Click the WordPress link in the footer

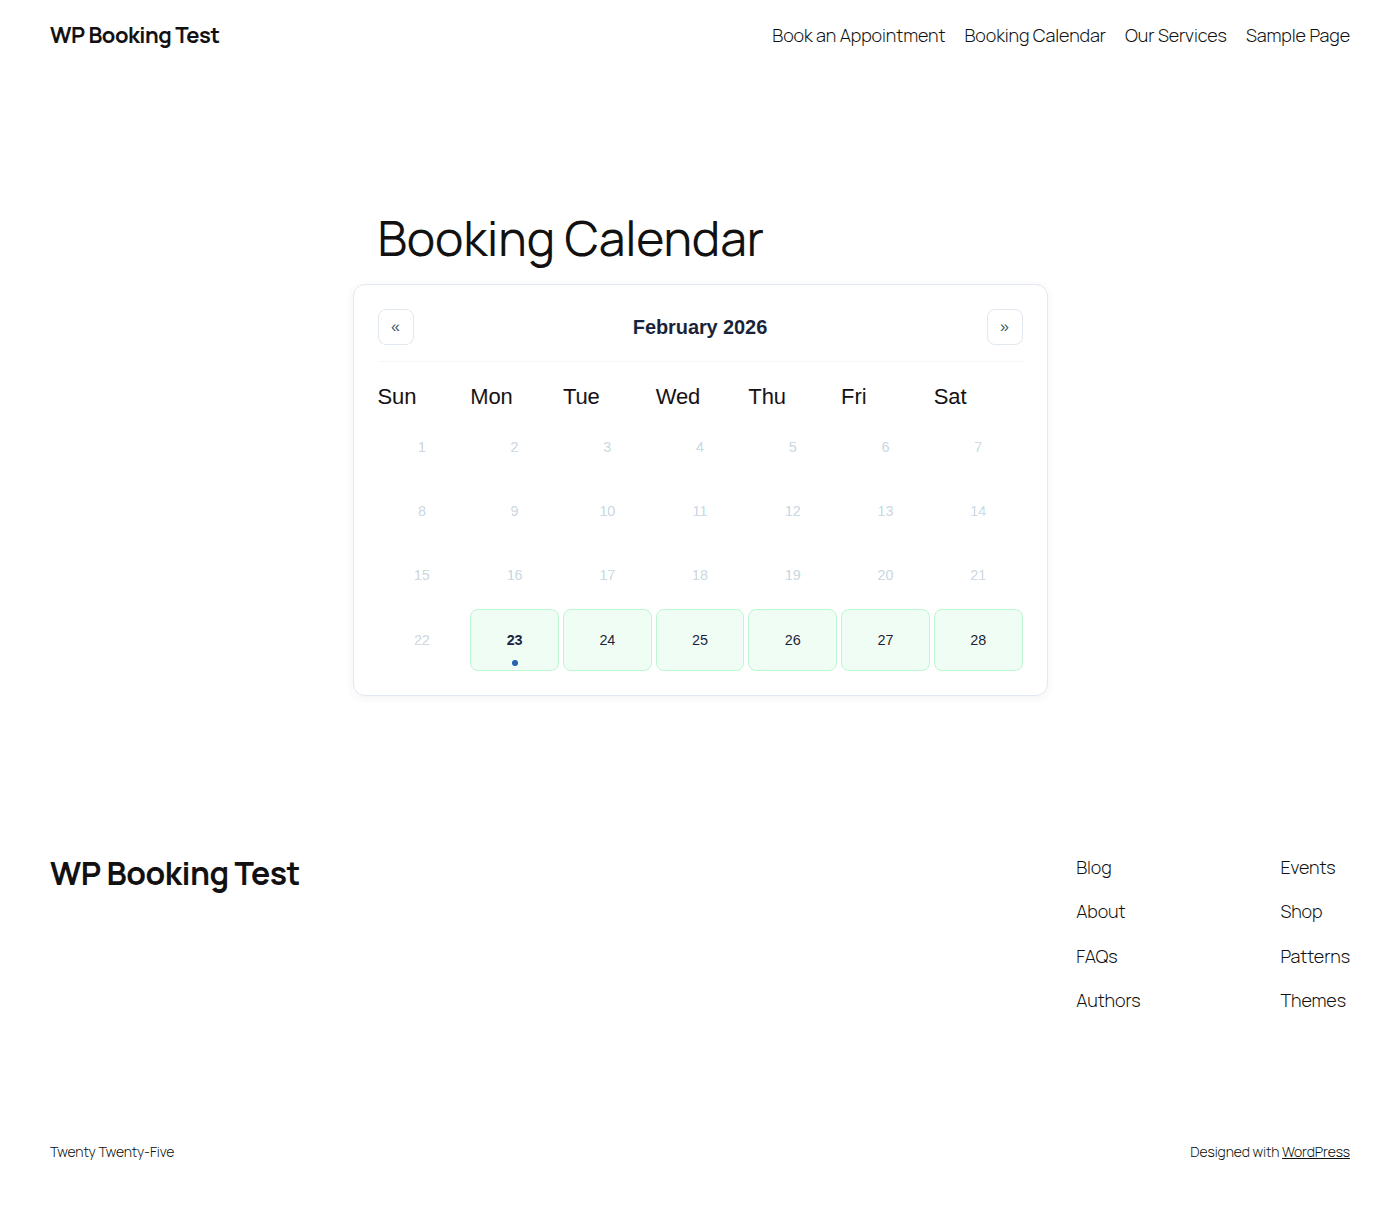1316,1151
